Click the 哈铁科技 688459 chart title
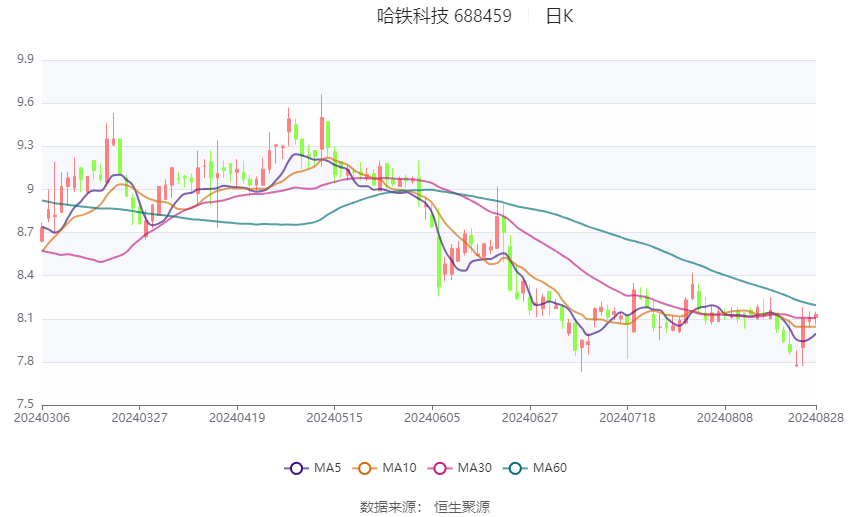Screen dimensions: 850x517 [444, 16]
